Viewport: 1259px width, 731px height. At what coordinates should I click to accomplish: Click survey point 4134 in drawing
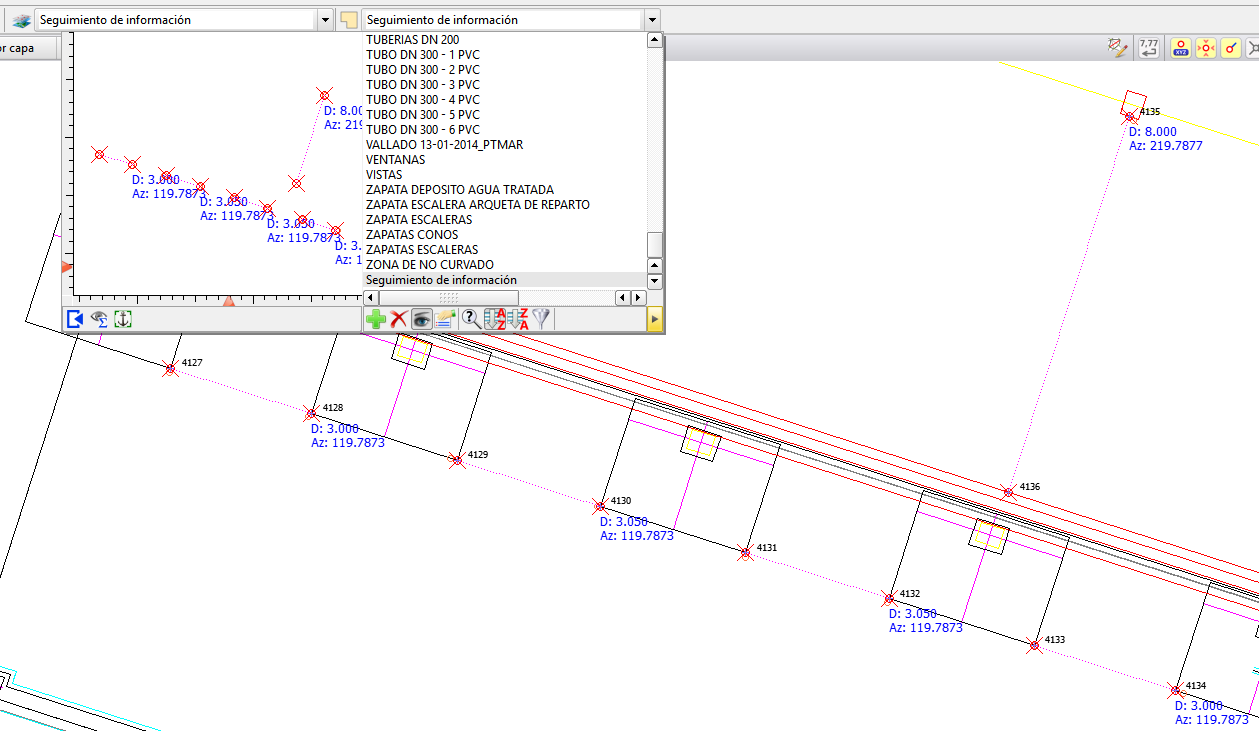[x=1176, y=690]
